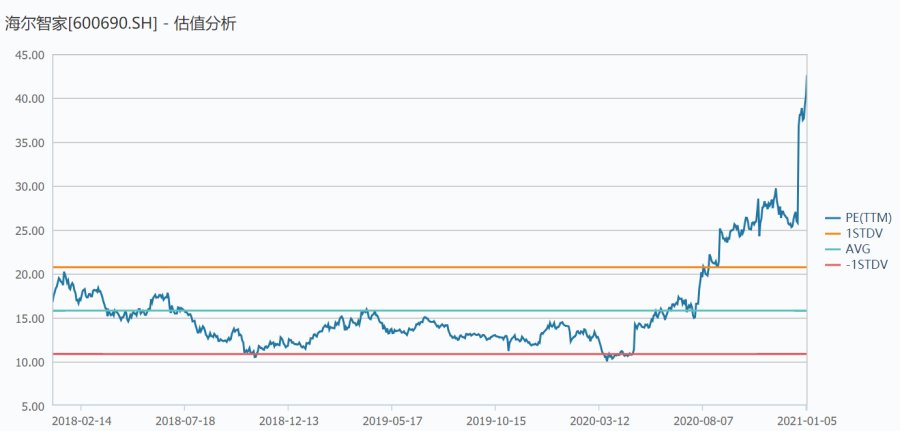This screenshot has width=900, height=431.
Task: Click the 2018-02-14 date label
Action: click(80, 421)
